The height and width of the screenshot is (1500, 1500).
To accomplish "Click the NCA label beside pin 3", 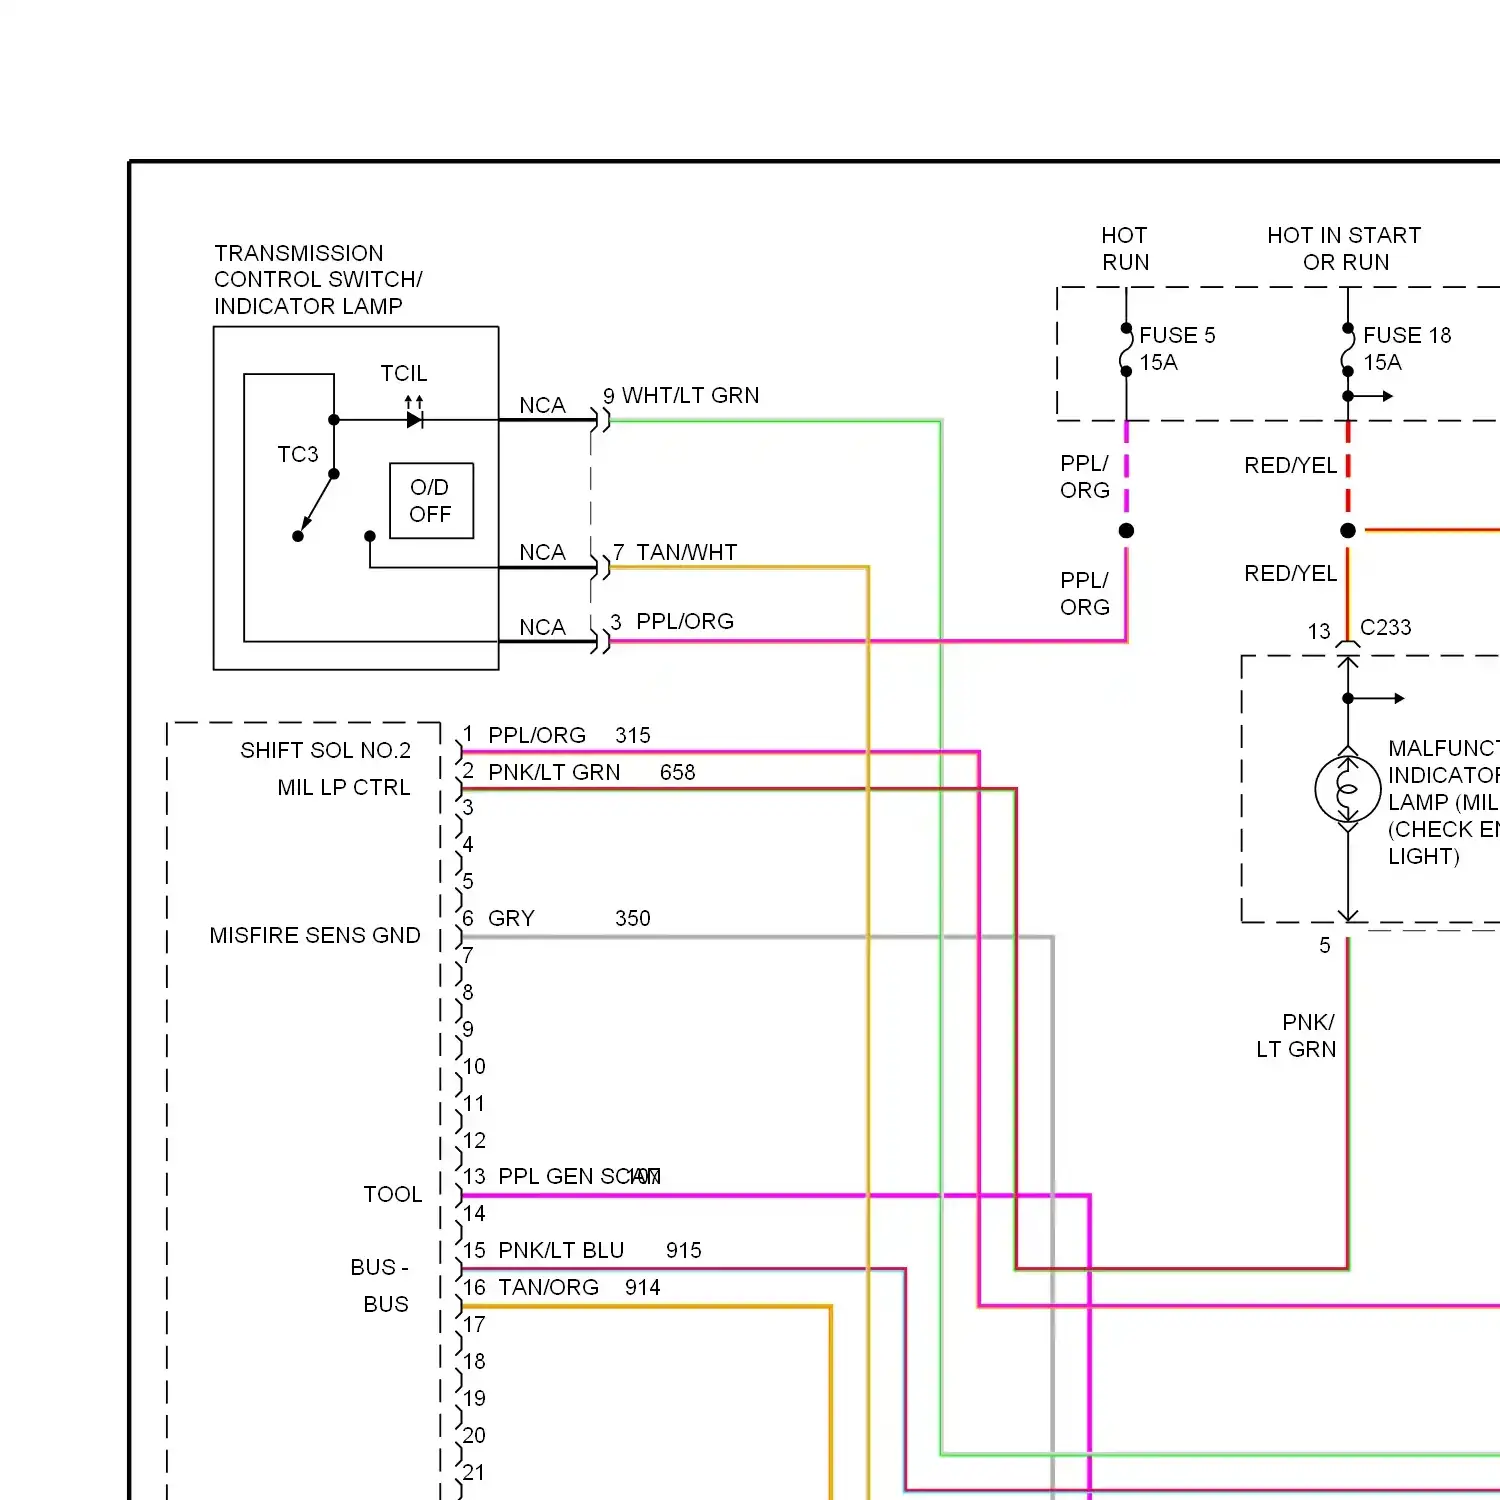I will coord(542,627).
